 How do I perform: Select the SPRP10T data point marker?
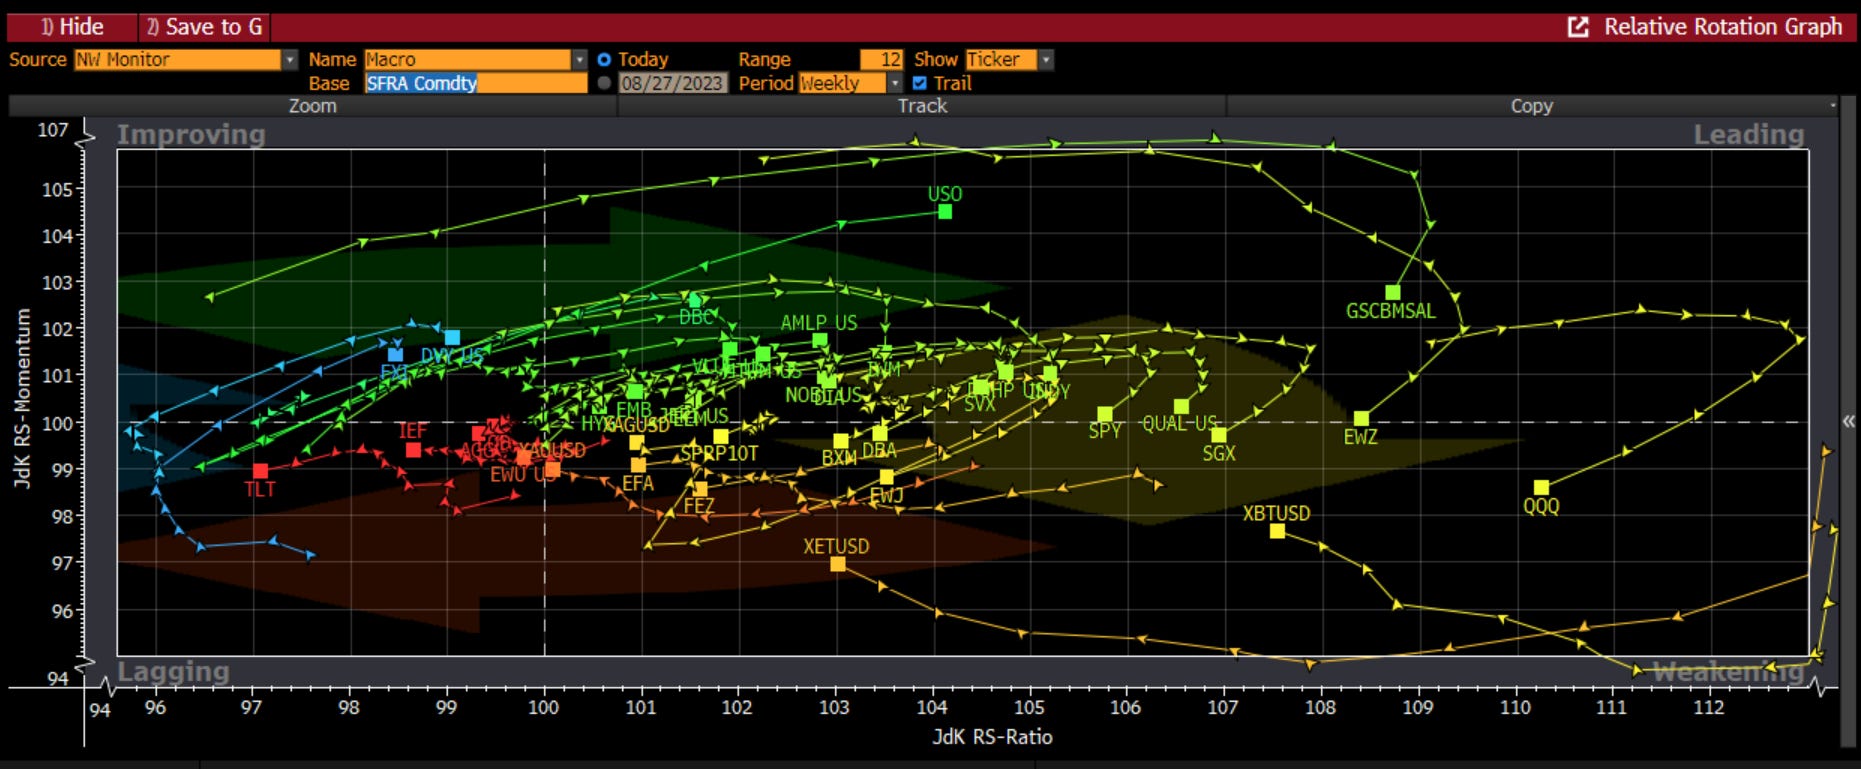point(720,436)
